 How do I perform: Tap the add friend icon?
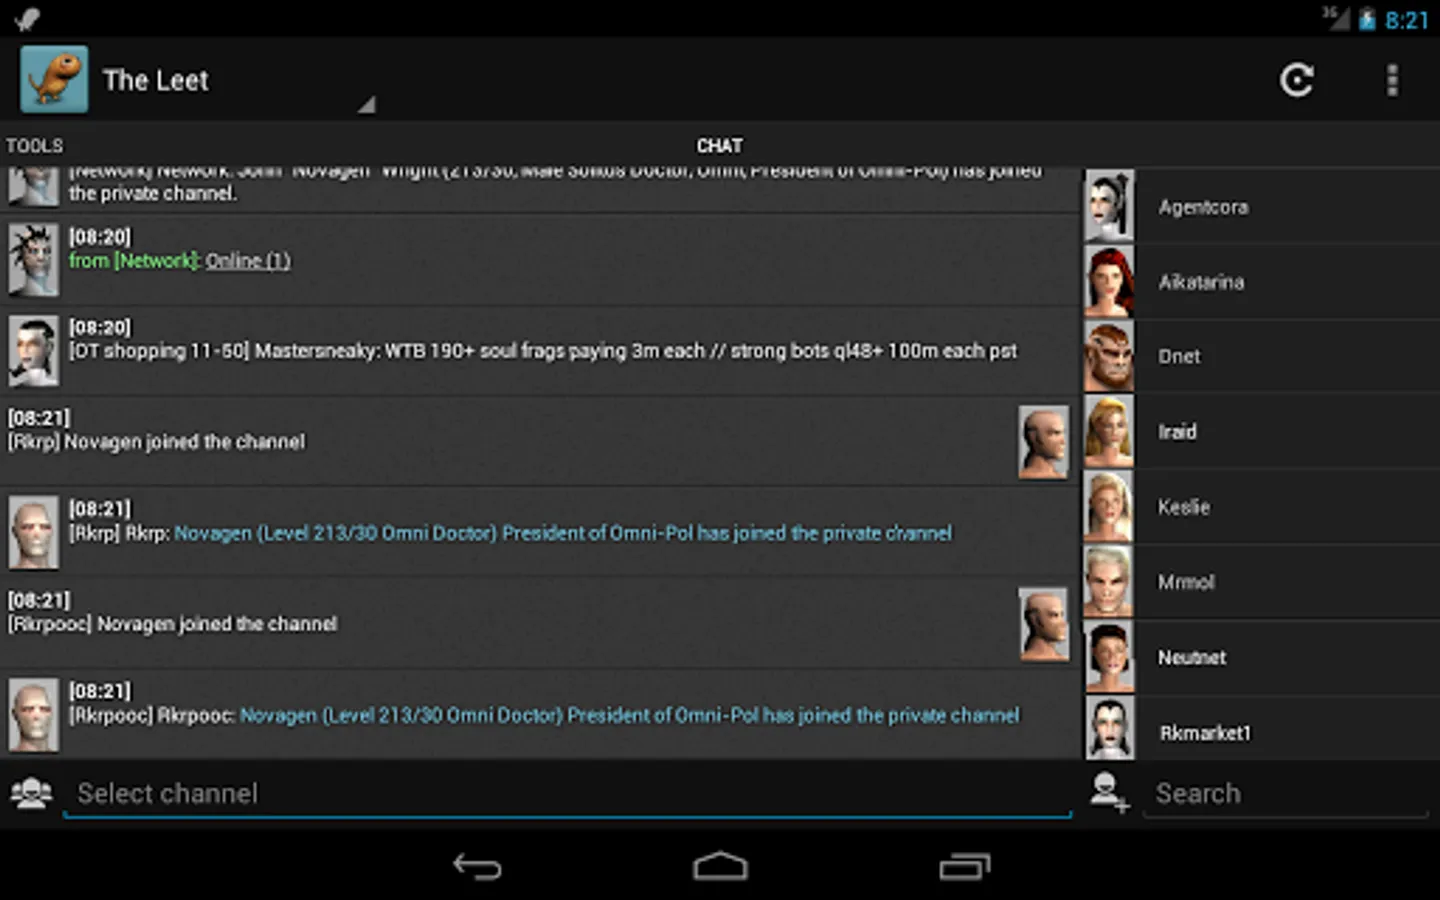[x=1109, y=793]
